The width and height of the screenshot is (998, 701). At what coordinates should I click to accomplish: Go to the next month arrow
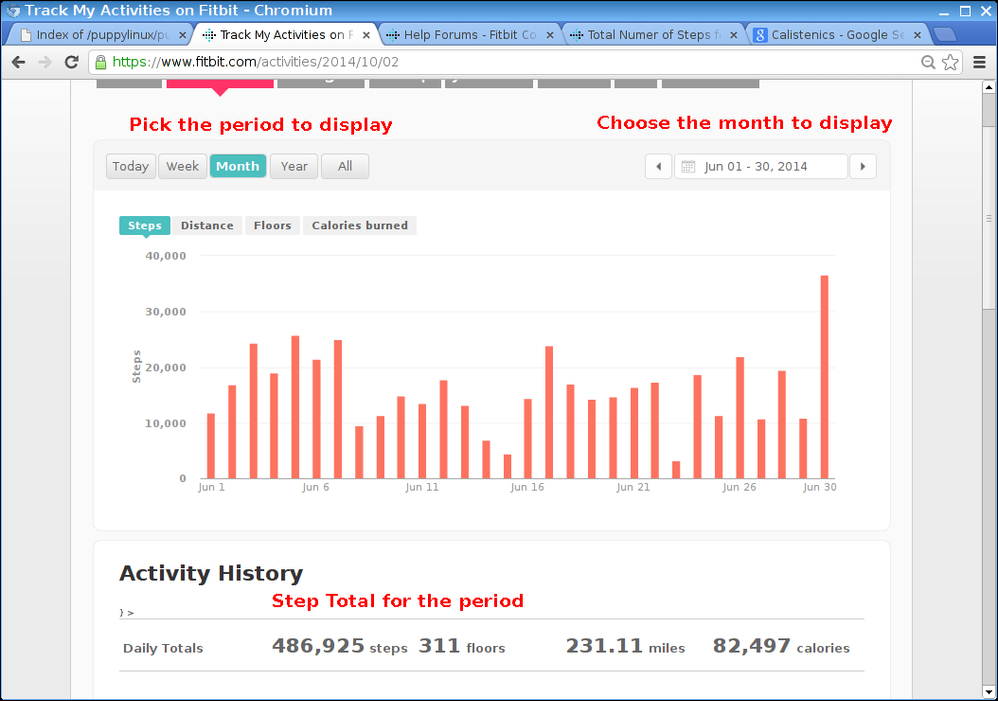863,166
